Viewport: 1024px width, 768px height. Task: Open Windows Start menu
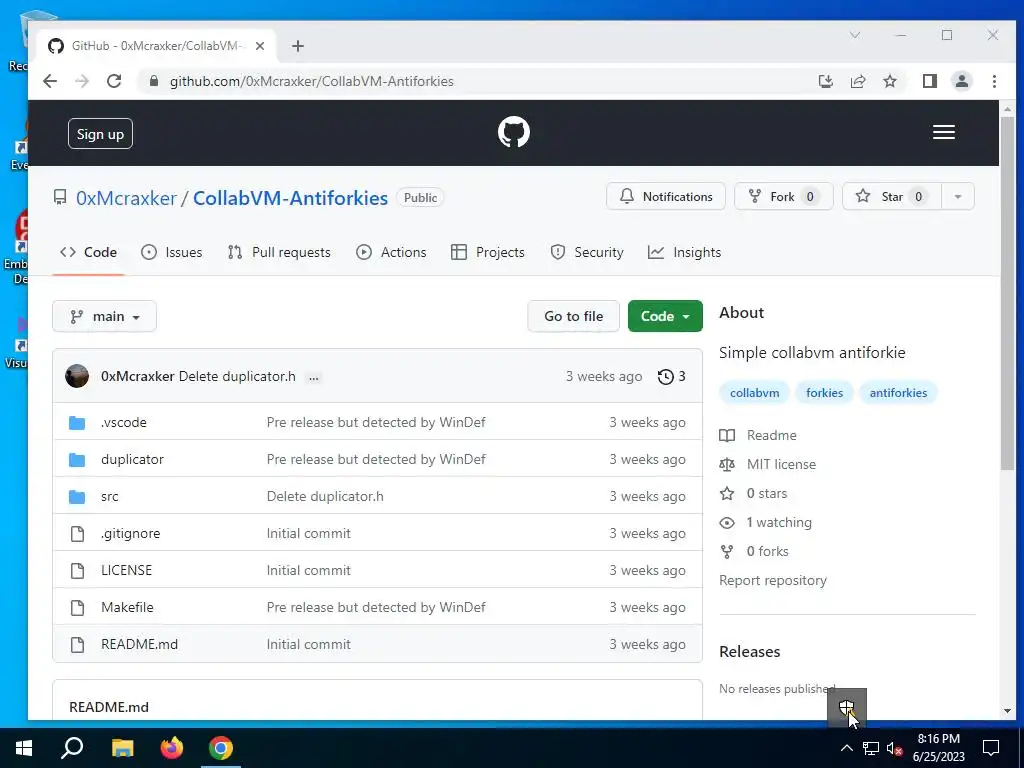point(24,748)
